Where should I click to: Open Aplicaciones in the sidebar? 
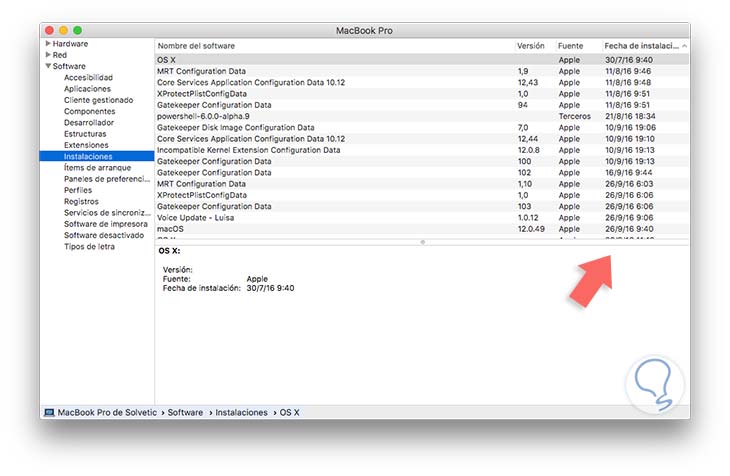(87, 88)
